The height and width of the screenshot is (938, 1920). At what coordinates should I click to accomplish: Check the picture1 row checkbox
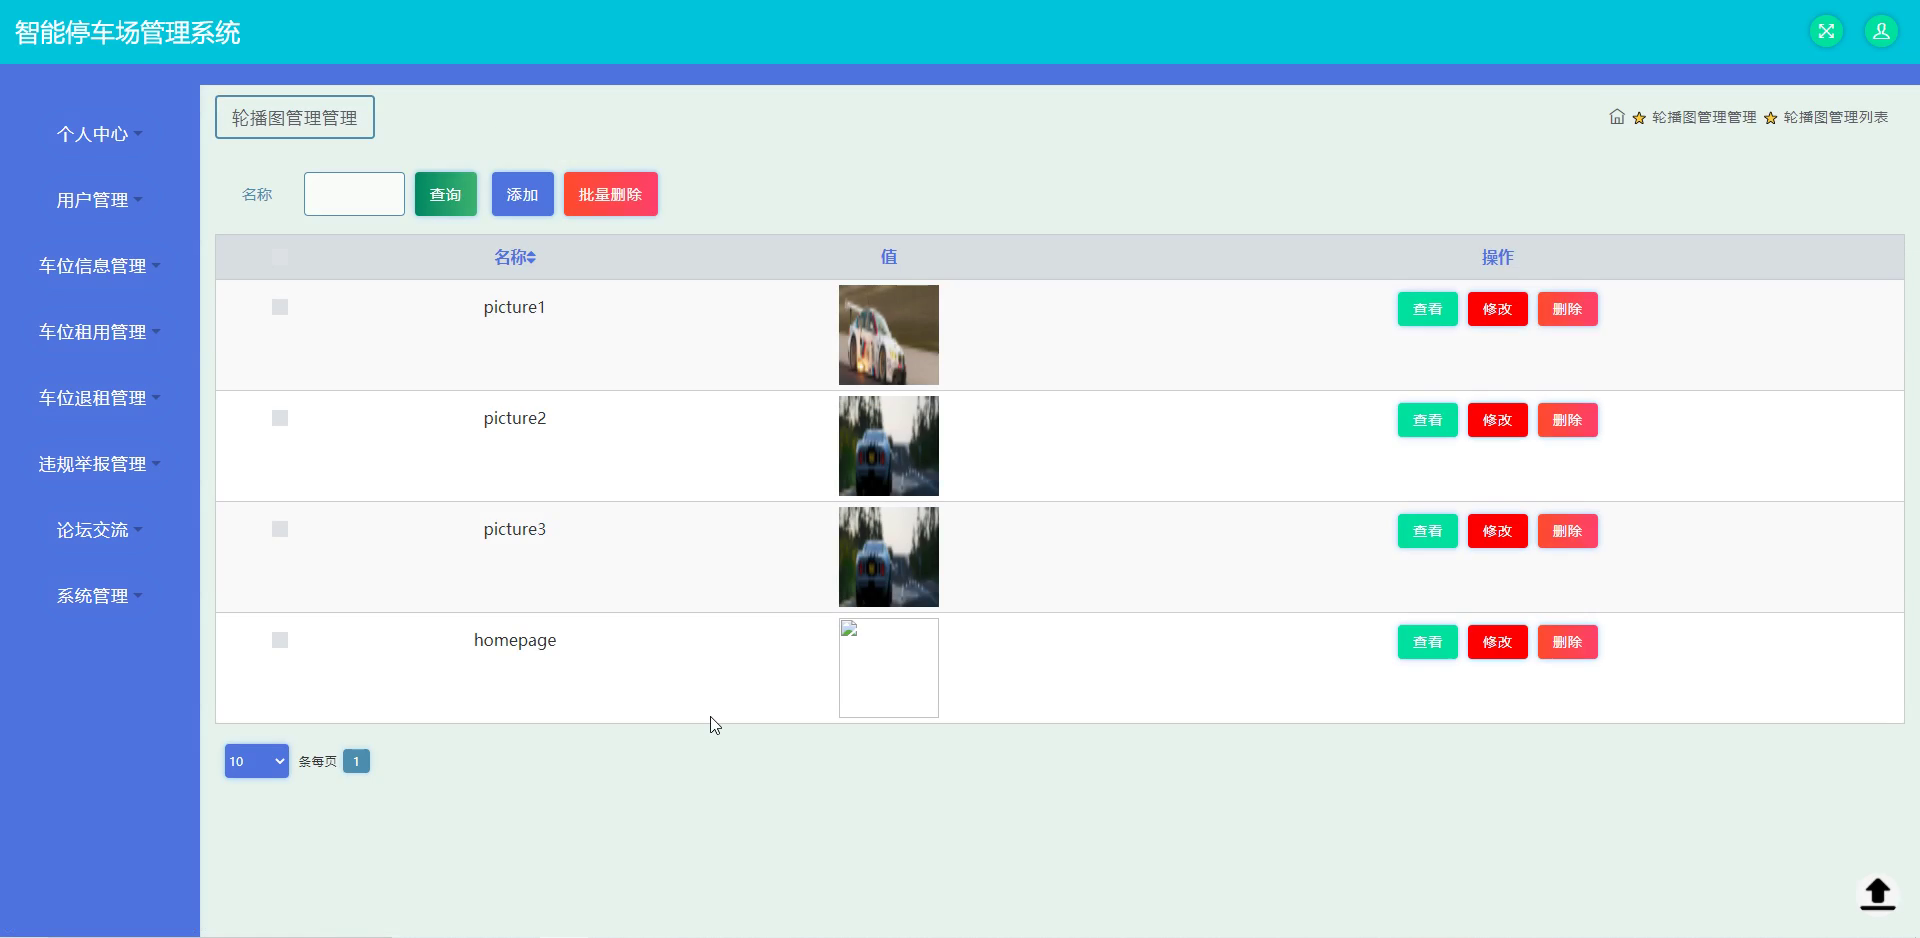pos(280,307)
